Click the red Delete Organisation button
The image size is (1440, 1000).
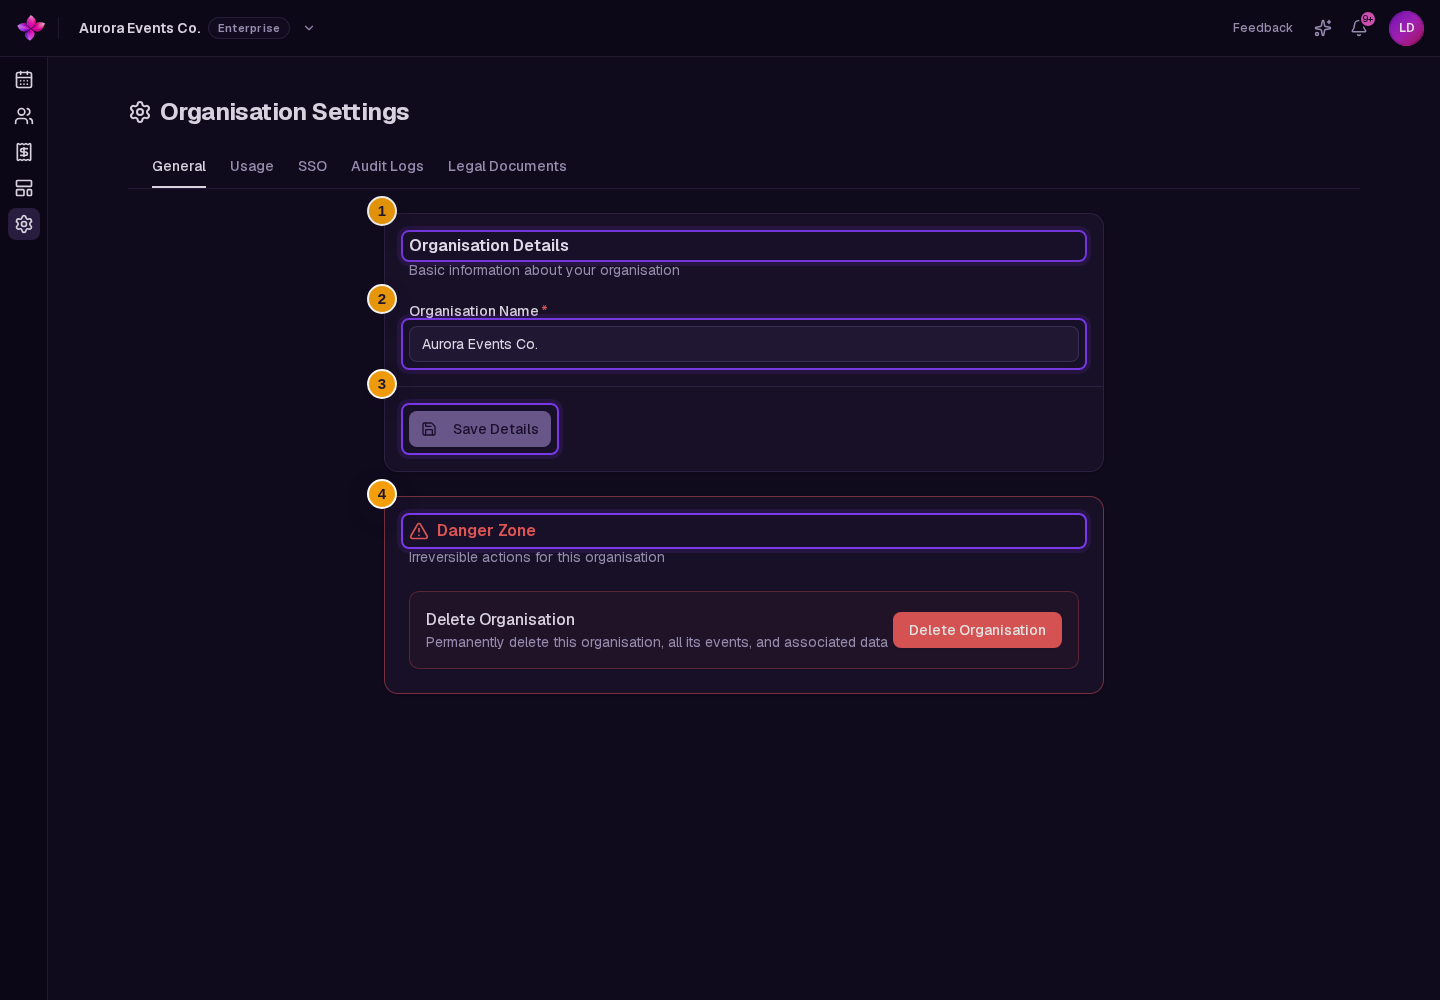(977, 630)
